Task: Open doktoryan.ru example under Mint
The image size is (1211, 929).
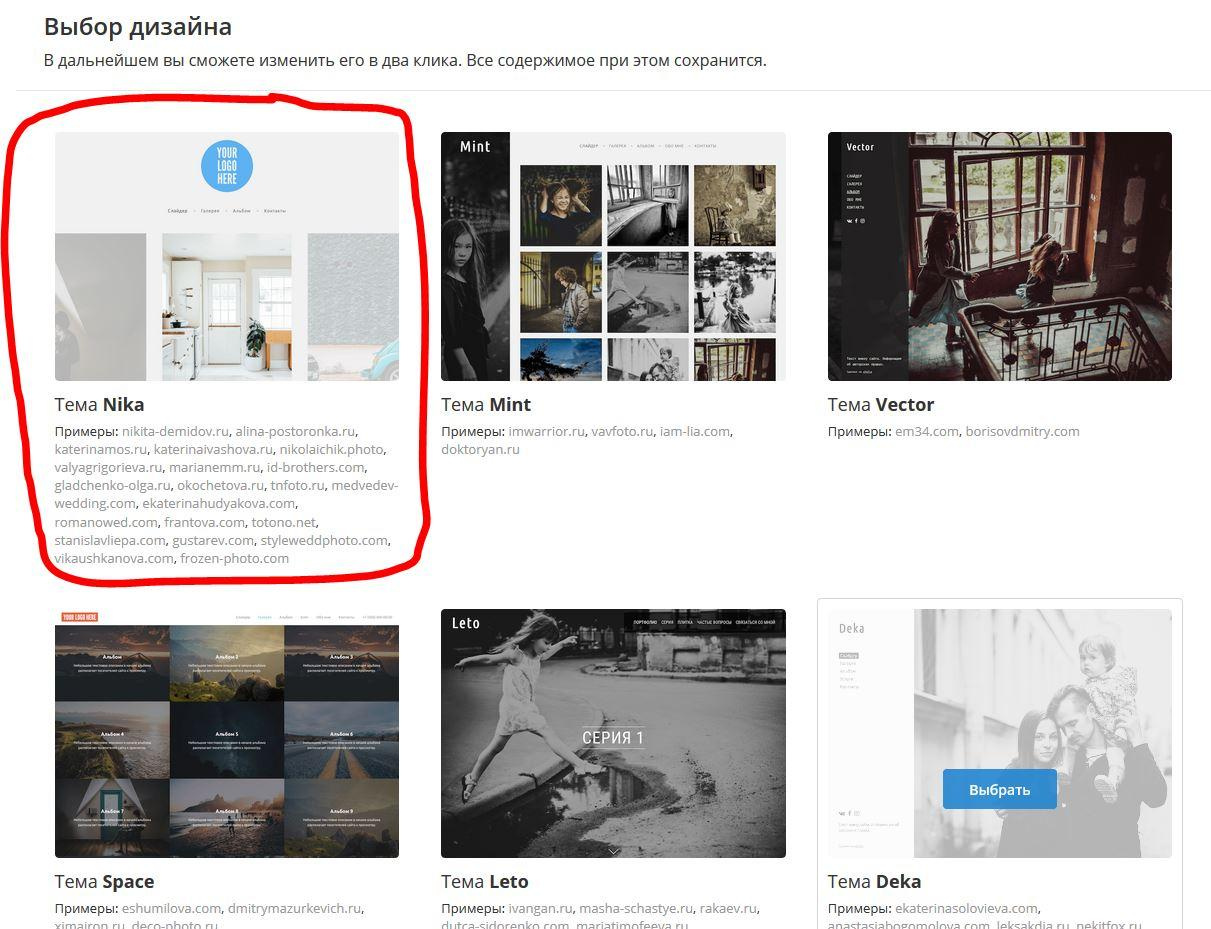Action: [x=480, y=450]
